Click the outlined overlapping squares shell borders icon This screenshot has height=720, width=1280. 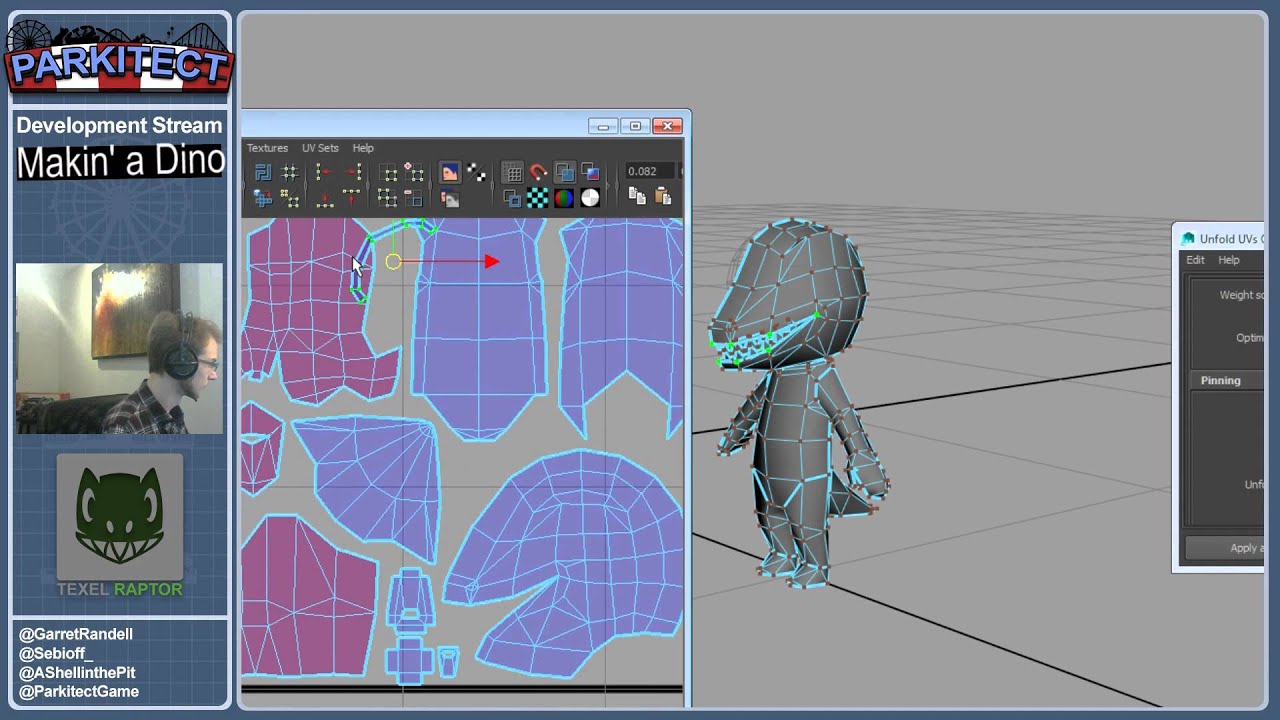512,198
